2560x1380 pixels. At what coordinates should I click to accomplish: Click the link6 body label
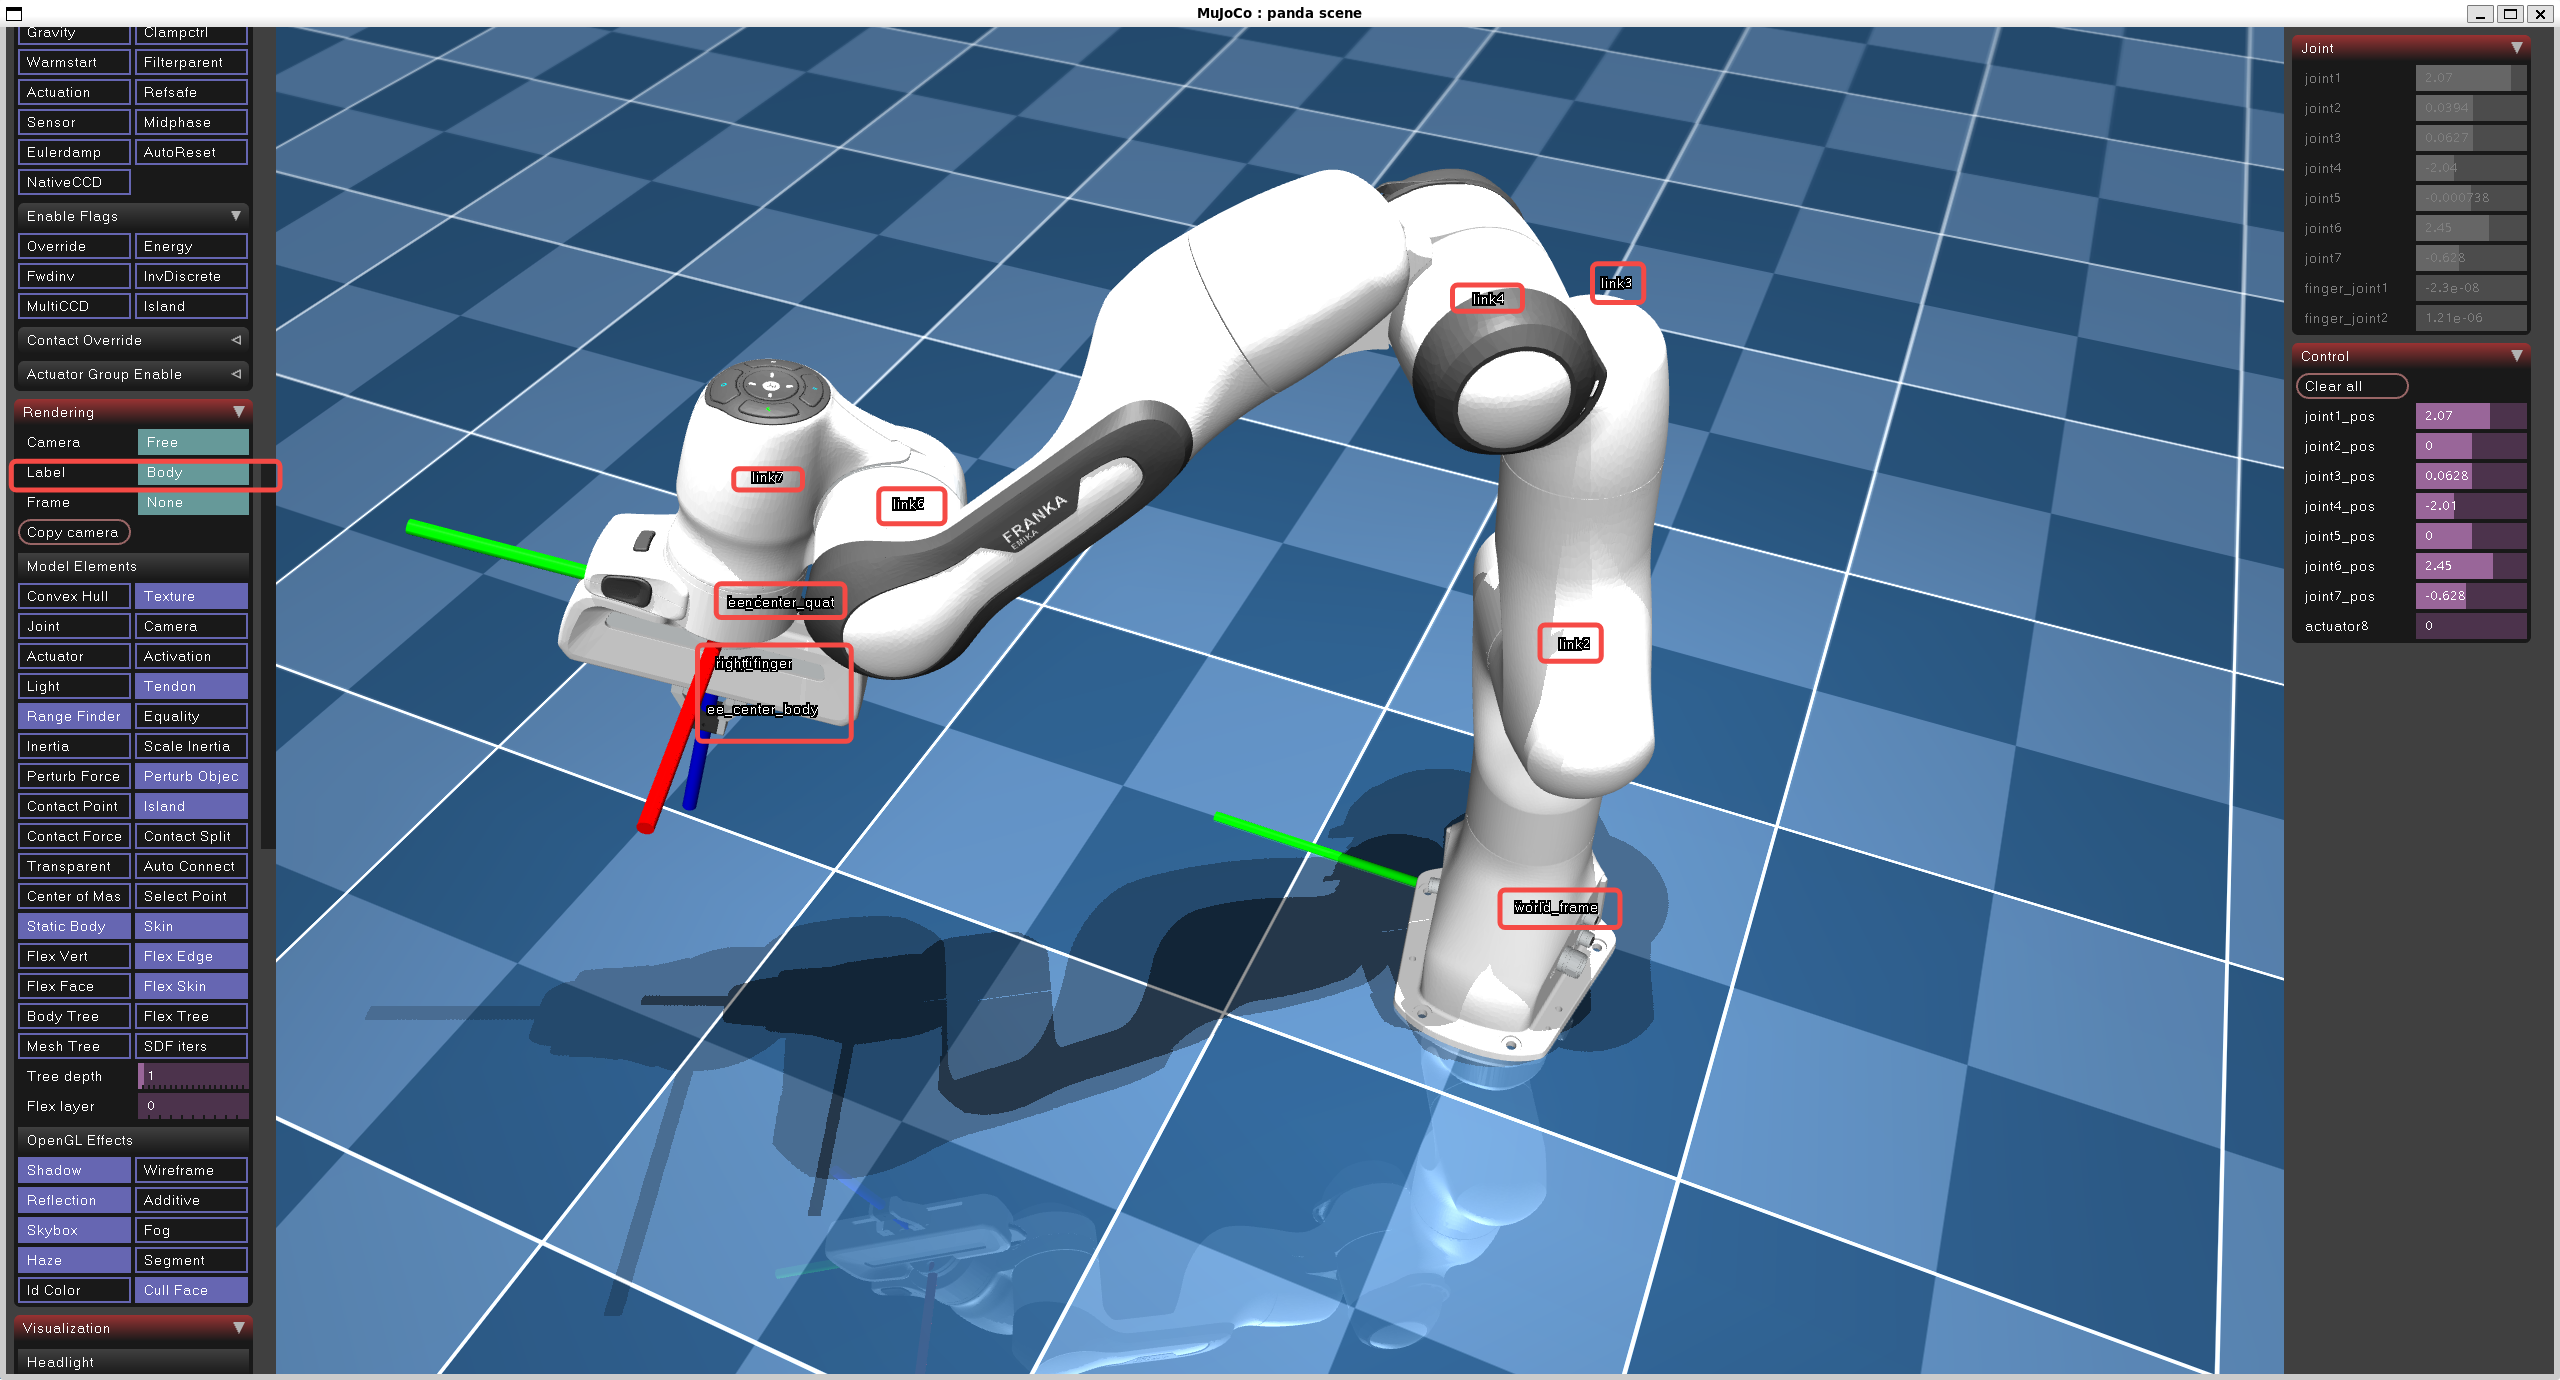pos(908,504)
